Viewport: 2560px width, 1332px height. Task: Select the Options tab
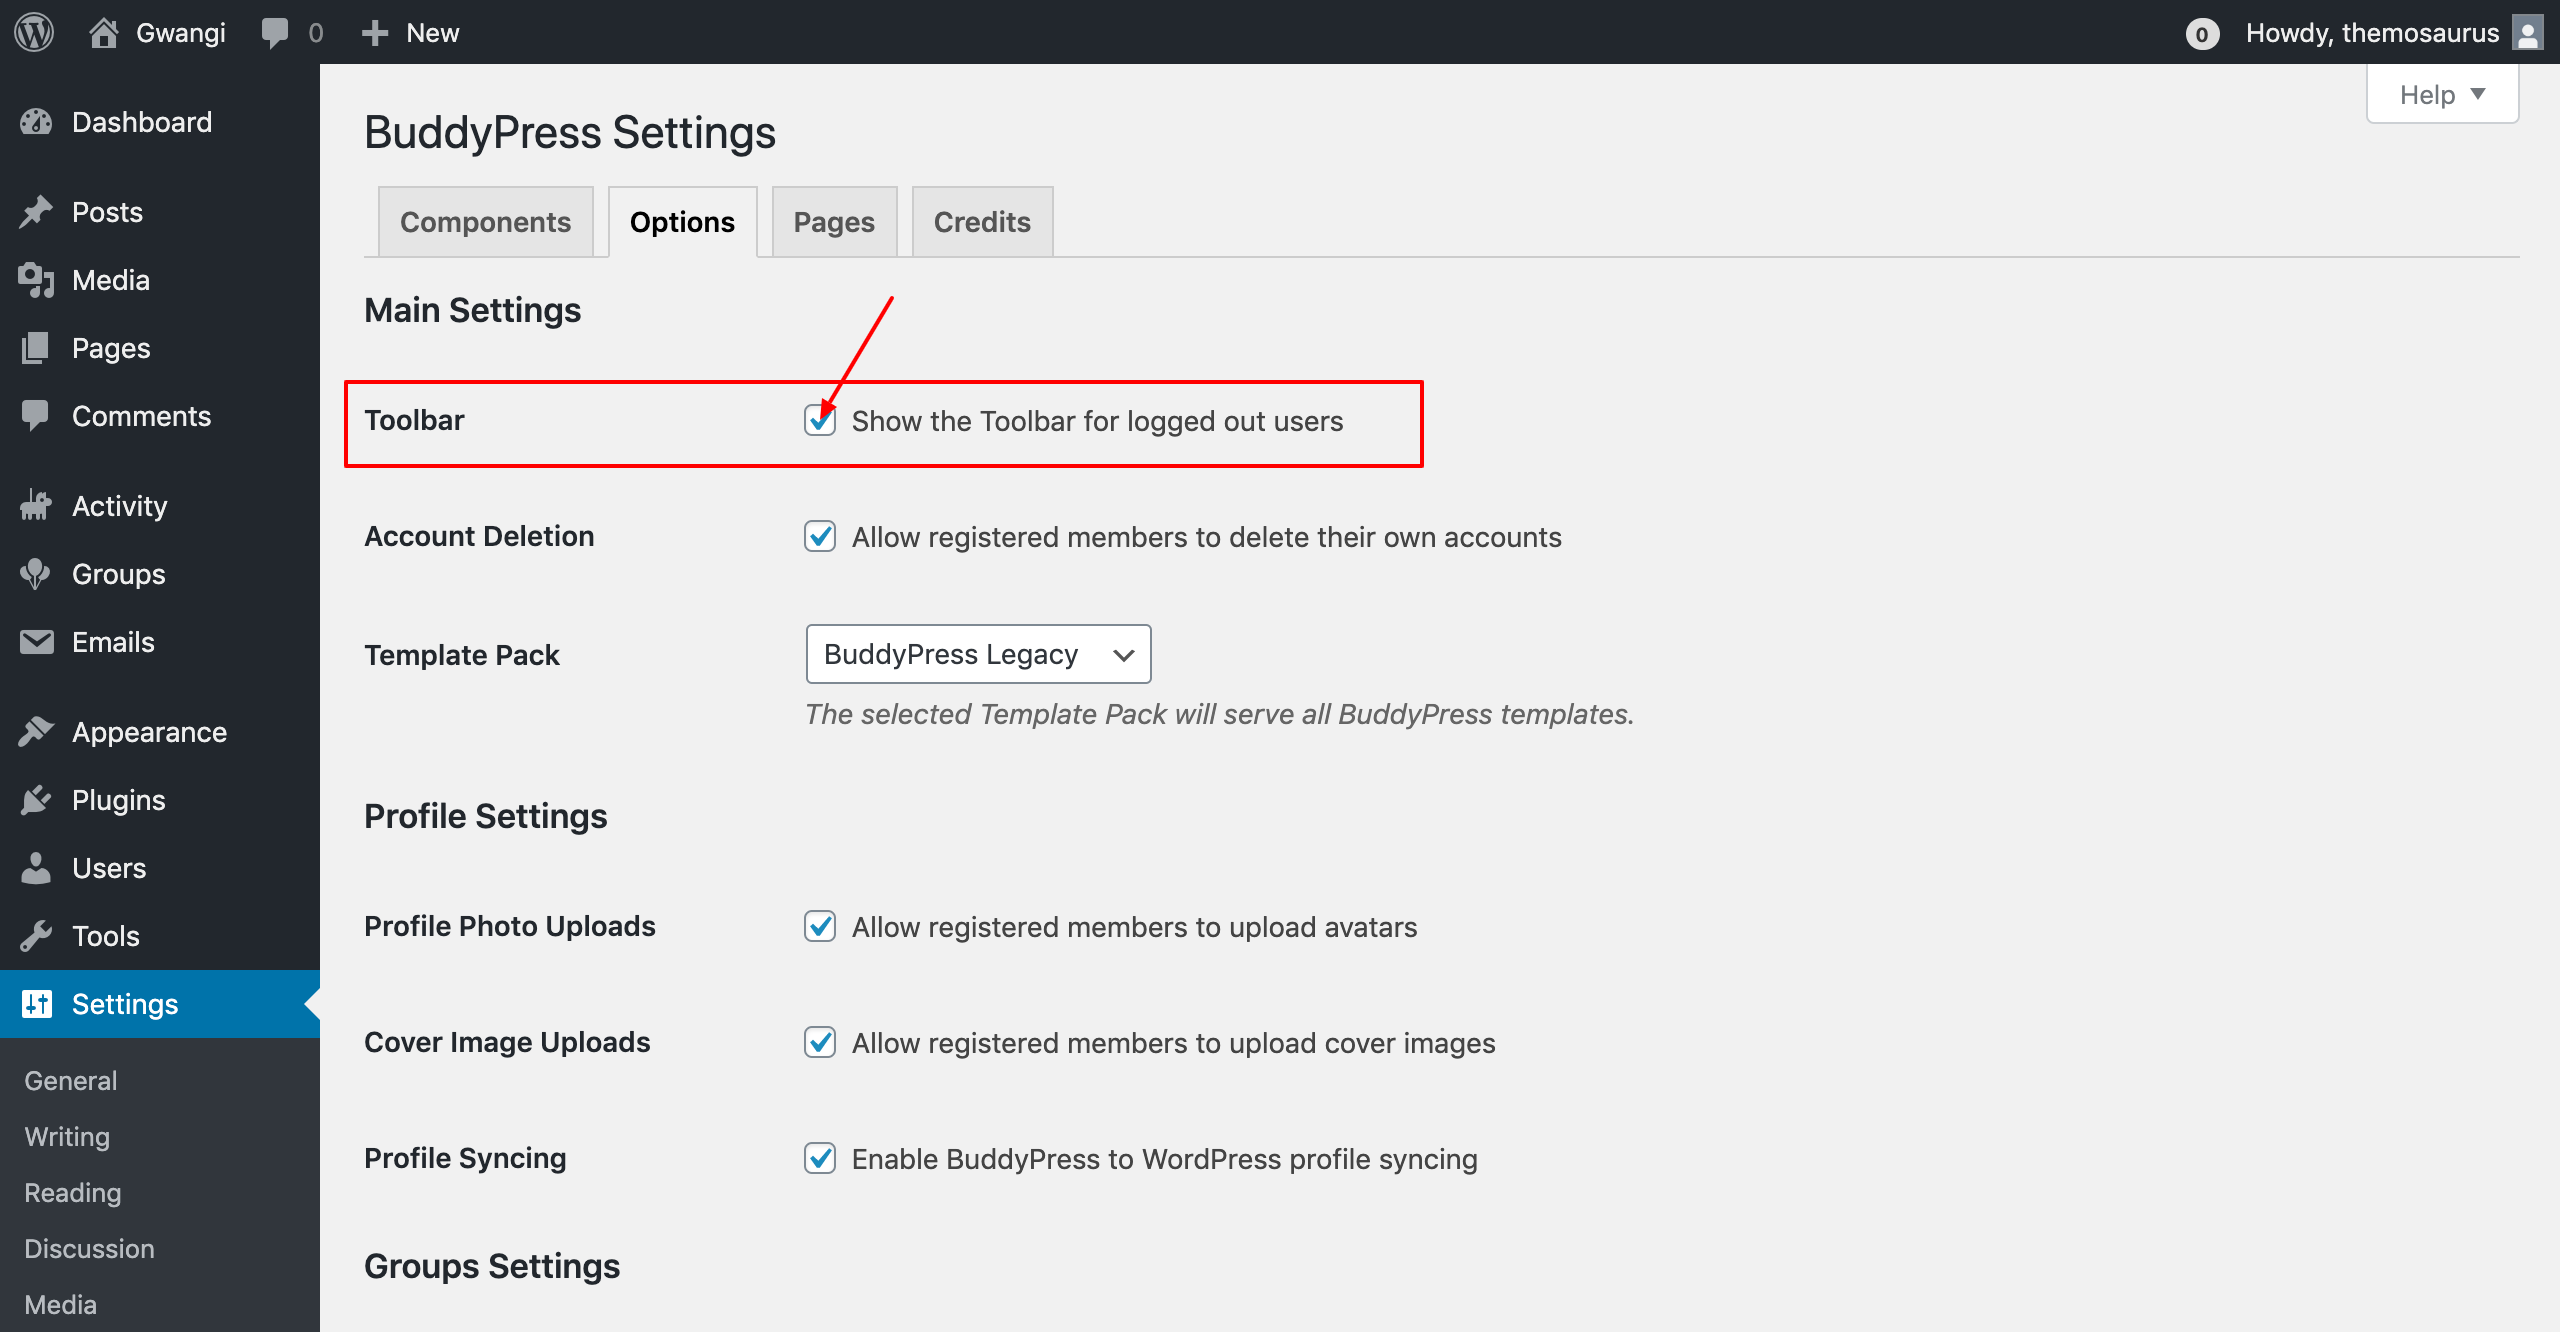(x=682, y=222)
